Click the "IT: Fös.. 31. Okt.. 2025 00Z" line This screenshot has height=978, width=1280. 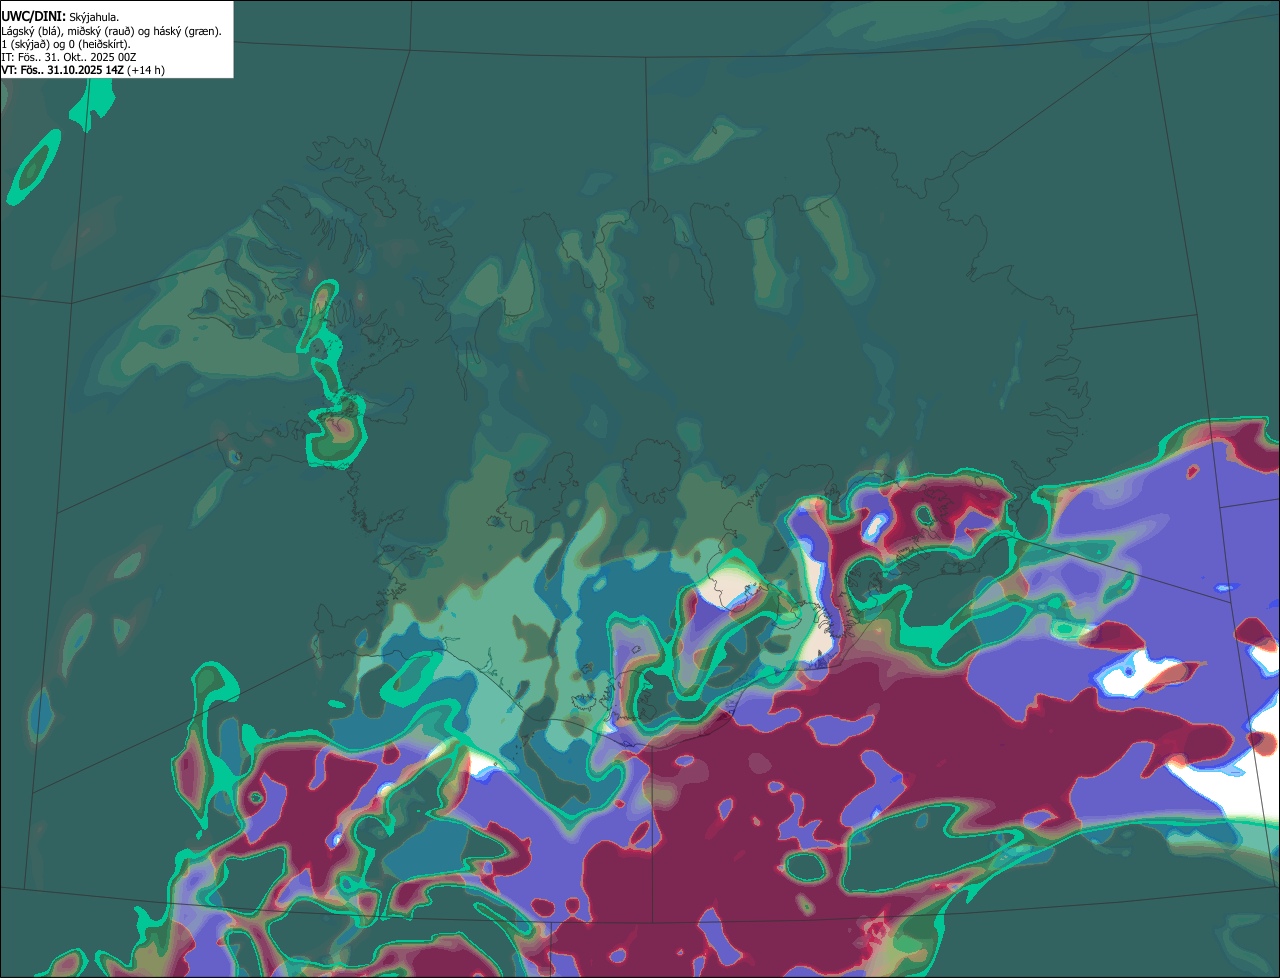pyautogui.click(x=69, y=57)
